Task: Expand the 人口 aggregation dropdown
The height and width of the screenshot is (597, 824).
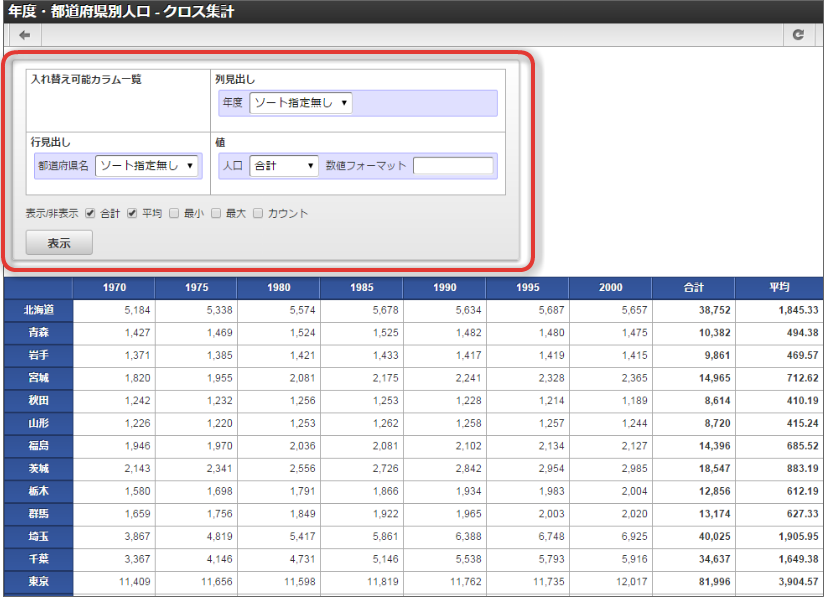Action: tap(284, 165)
